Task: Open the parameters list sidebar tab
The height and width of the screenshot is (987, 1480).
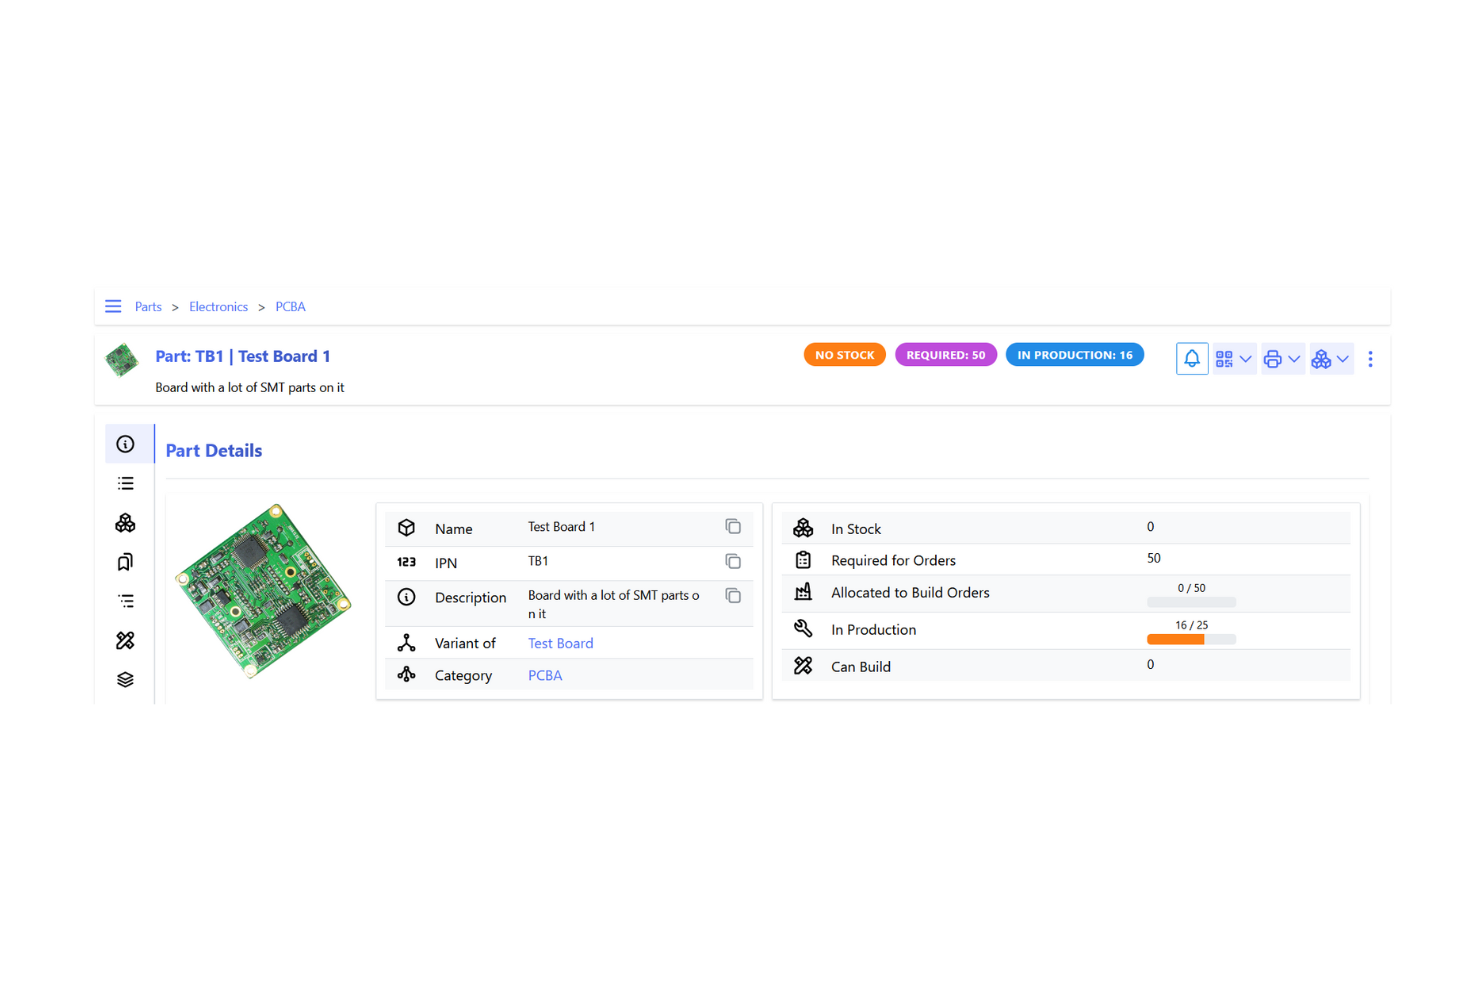Action: click(126, 483)
